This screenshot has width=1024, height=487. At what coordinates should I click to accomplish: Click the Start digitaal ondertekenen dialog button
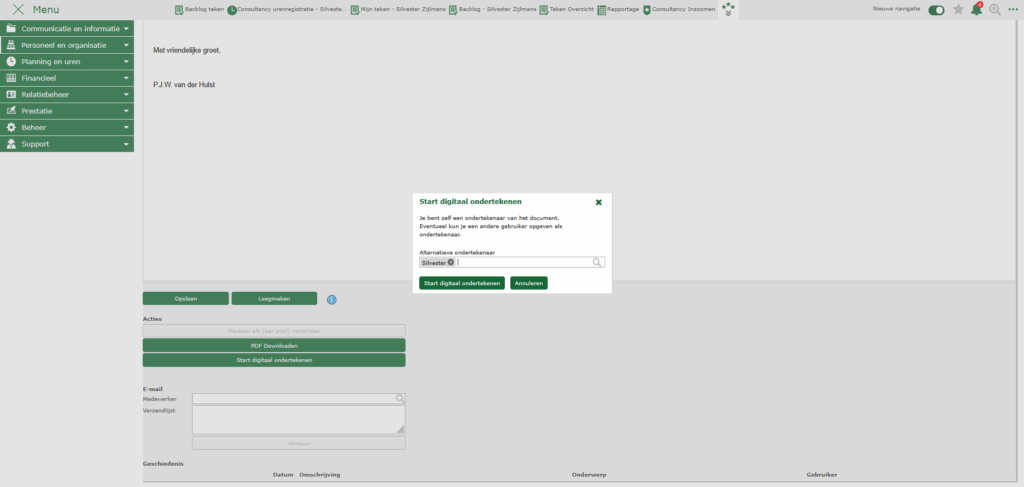pyautogui.click(x=462, y=283)
